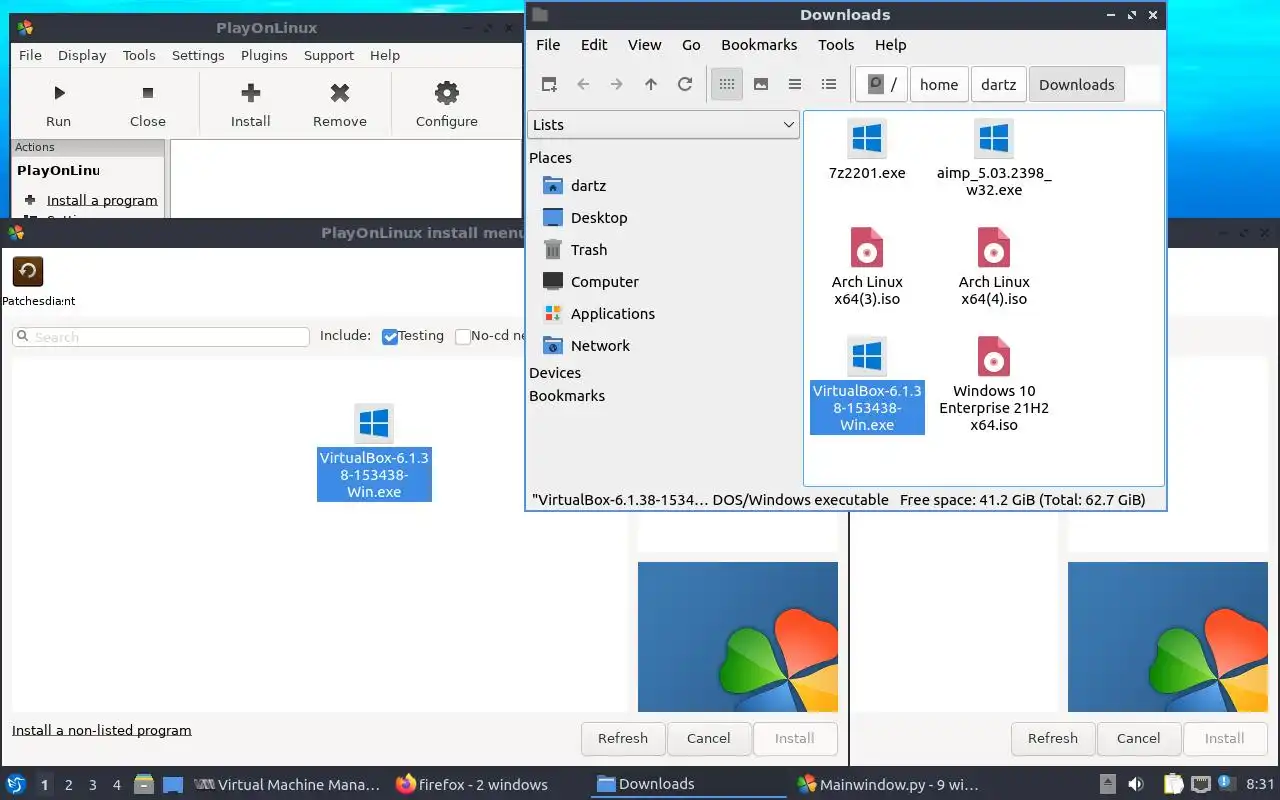This screenshot has height=800, width=1280.
Task: Open Edit menu in Downloads window
Action: point(594,45)
